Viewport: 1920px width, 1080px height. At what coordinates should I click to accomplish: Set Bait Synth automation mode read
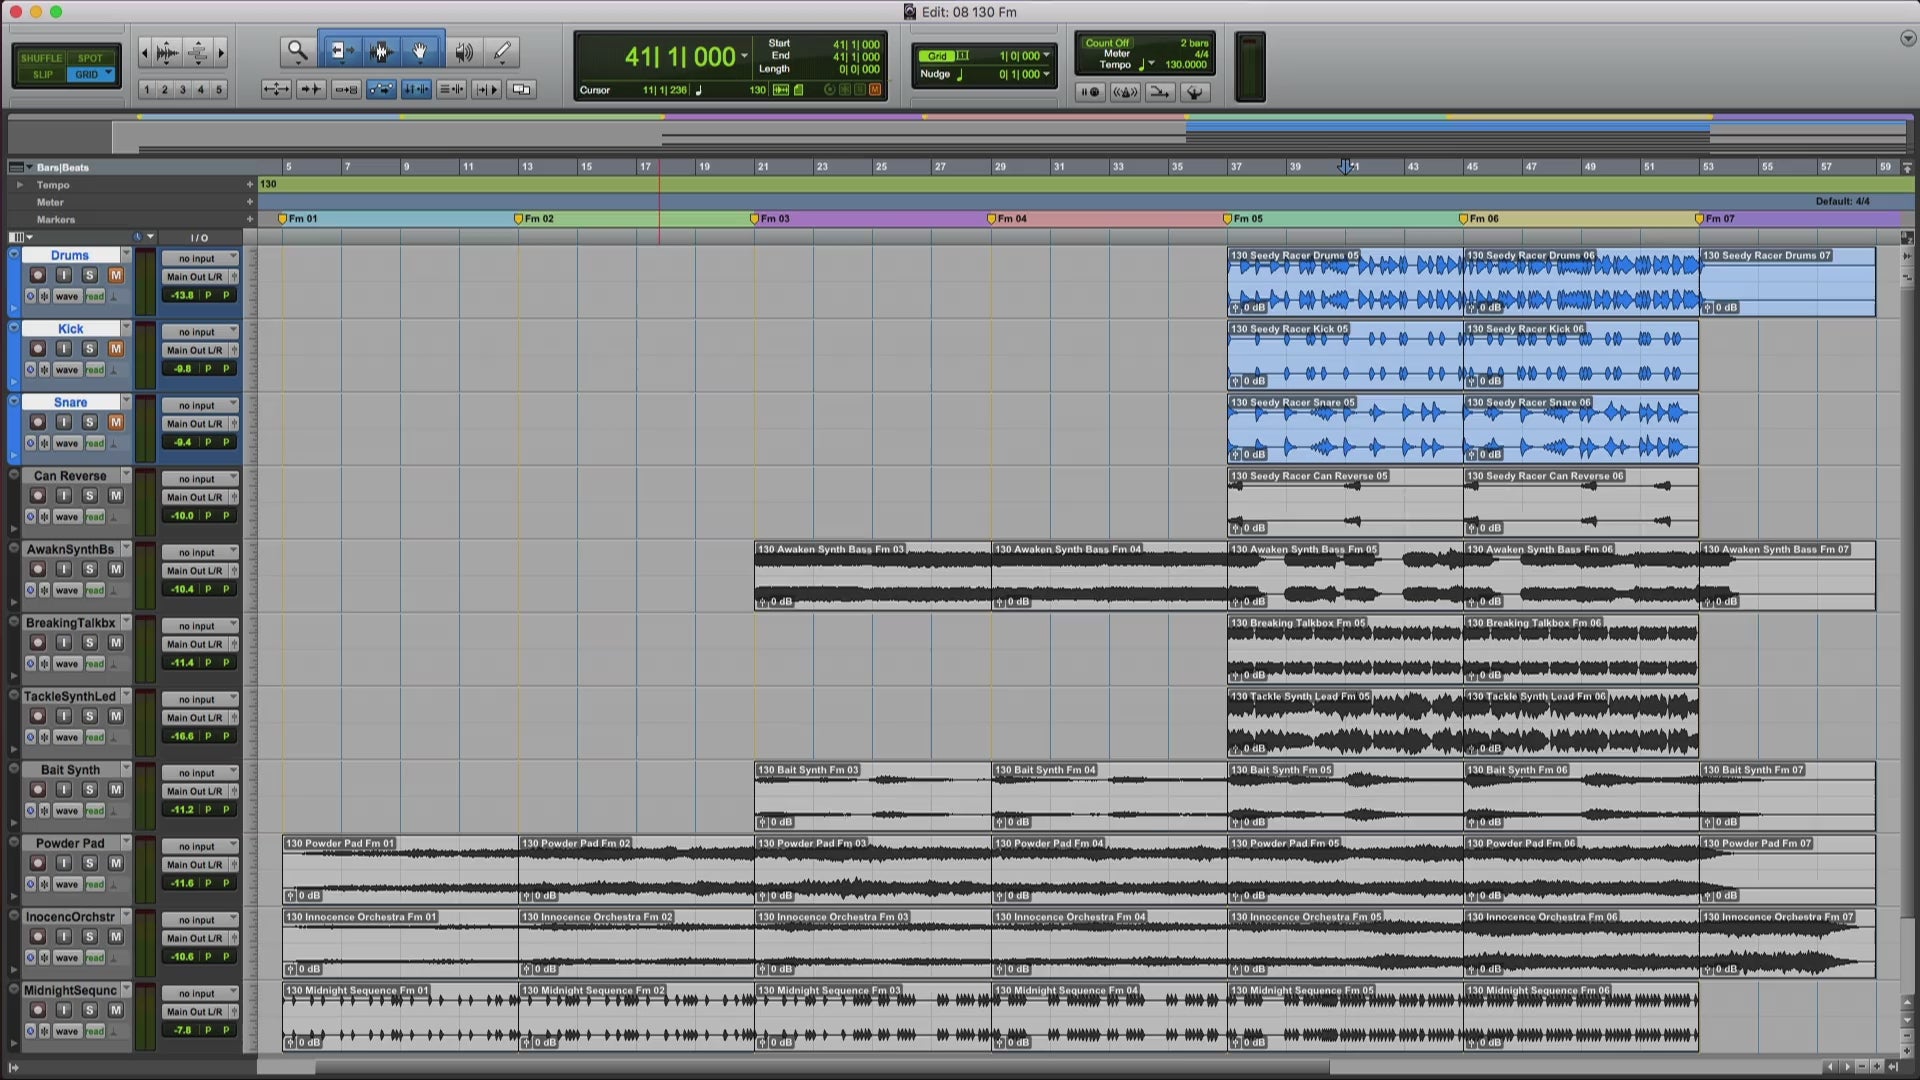pos(95,811)
